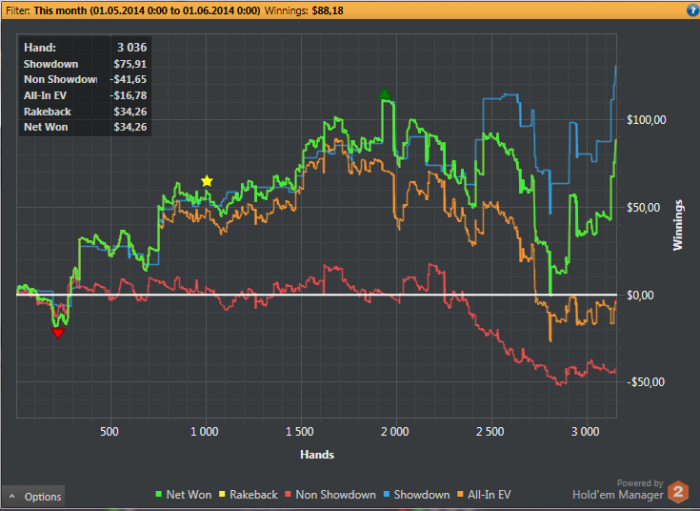Screen dimensions: 700x511
Task: Click the Options arrow chevron
Action: (x=12, y=496)
